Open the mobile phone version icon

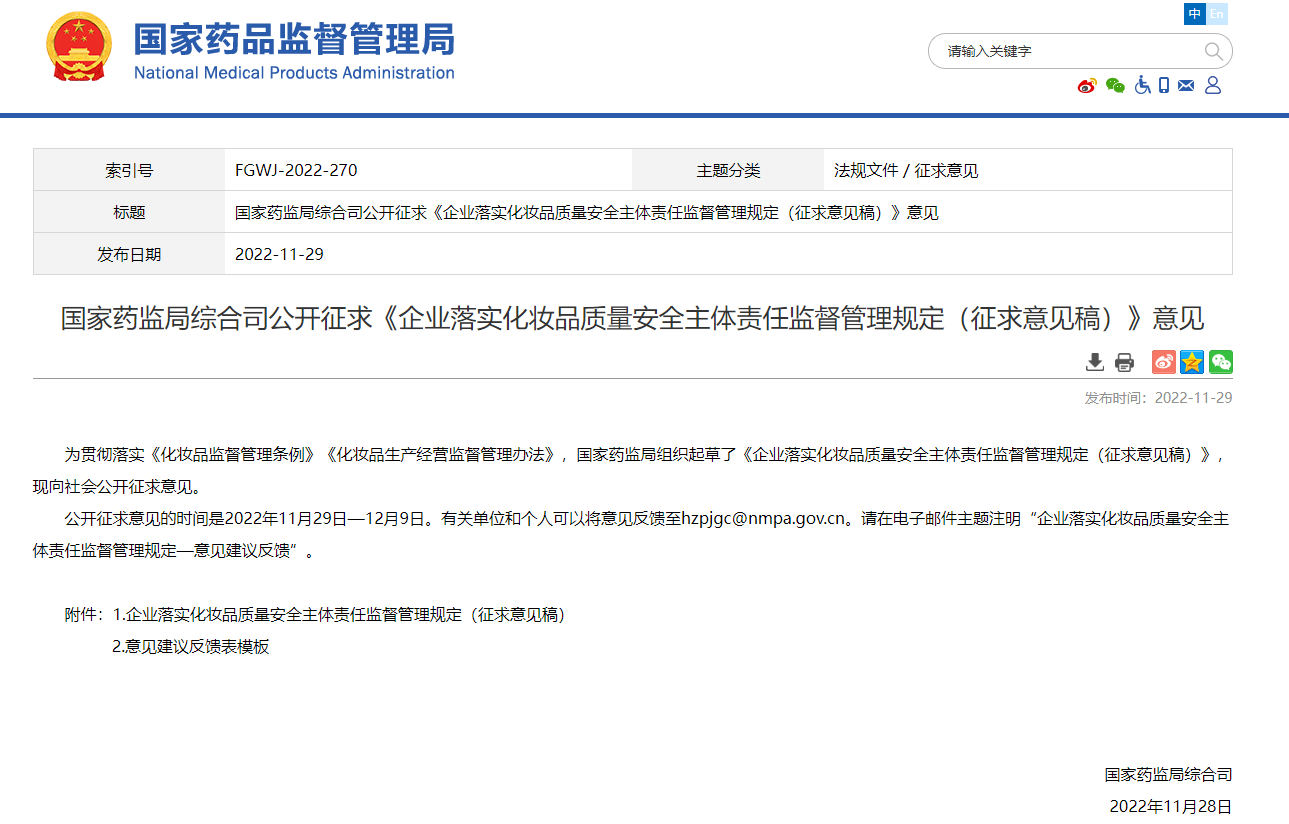pyautogui.click(x=1164, y=86)
